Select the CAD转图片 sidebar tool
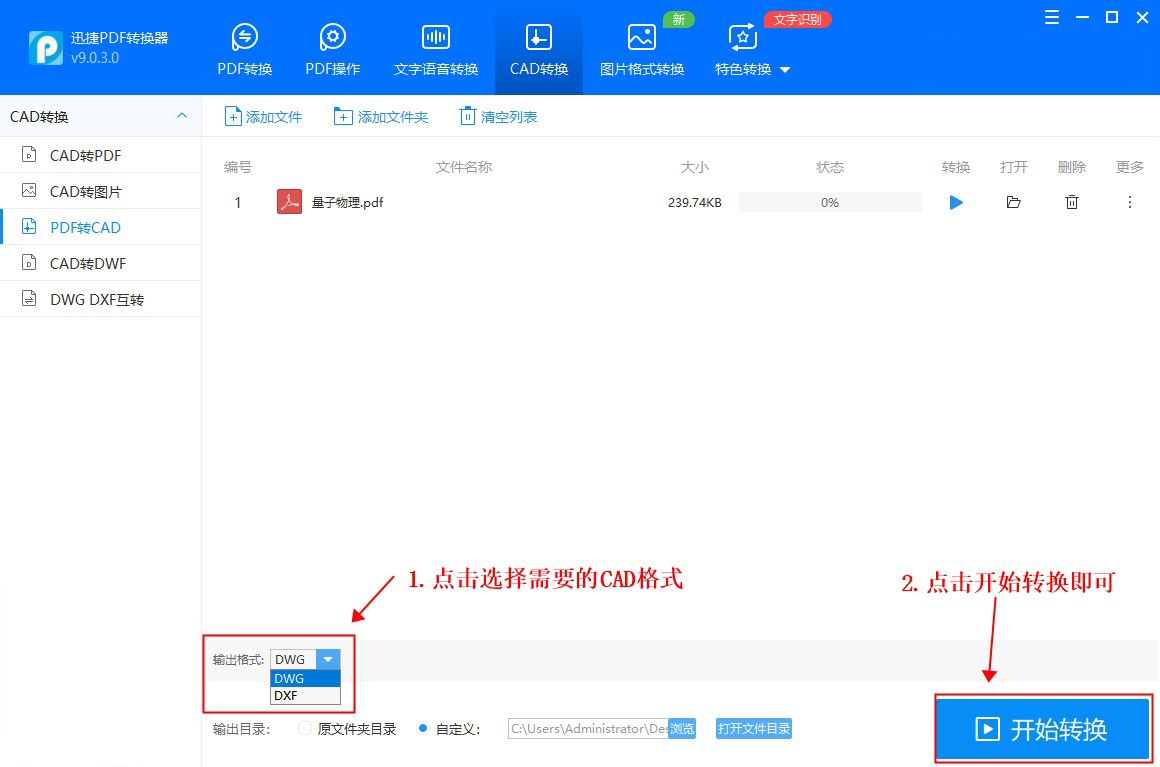 pyautogui.click(x=87, y=191)
